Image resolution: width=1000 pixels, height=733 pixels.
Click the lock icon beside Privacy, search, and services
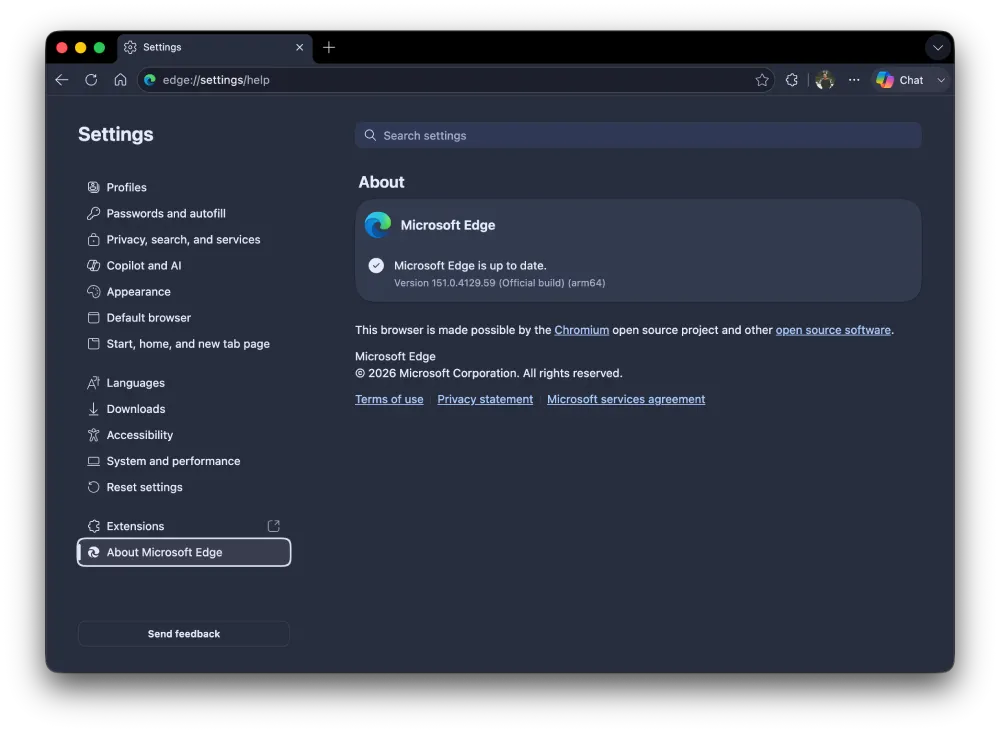pos(93,239)
